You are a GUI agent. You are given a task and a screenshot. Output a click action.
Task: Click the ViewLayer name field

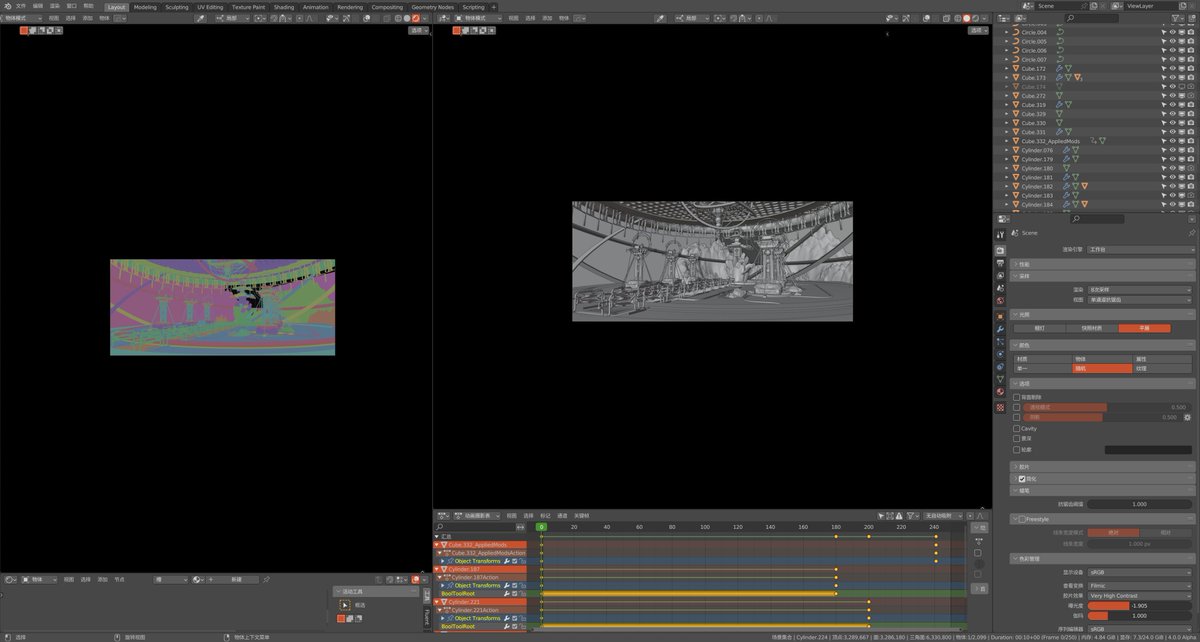point(1151,6)
